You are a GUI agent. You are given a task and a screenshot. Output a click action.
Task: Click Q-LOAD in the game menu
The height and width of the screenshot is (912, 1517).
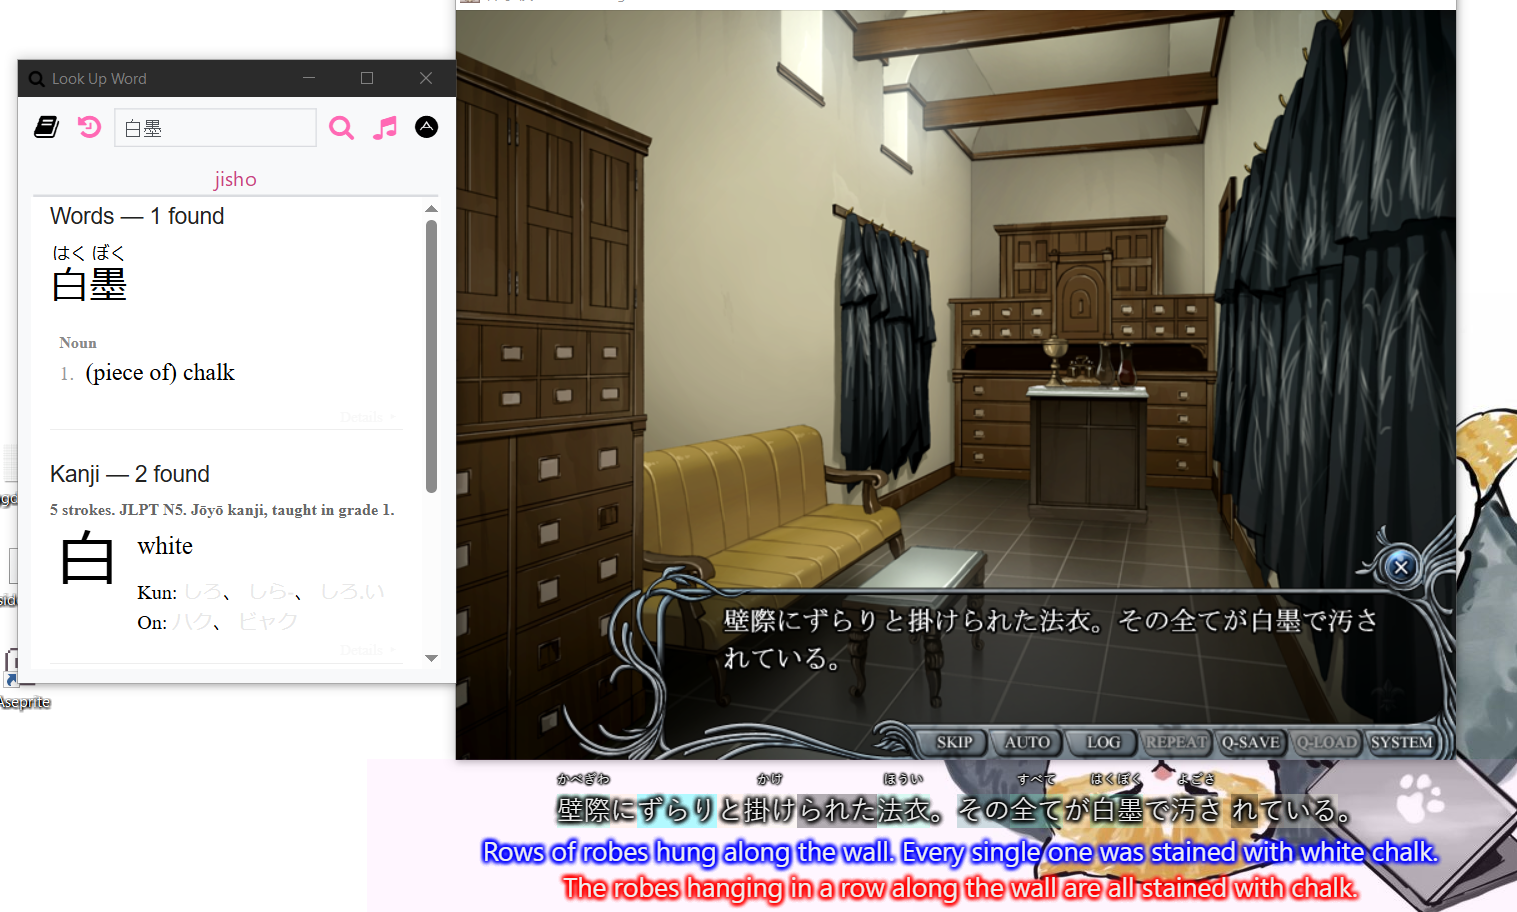pyautogui.click(x=1326, y=742)
